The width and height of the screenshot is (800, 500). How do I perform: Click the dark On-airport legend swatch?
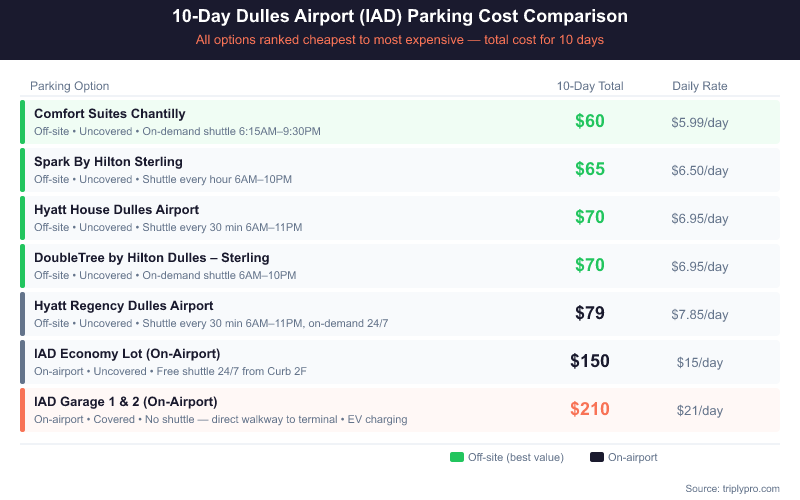(596, 457)
